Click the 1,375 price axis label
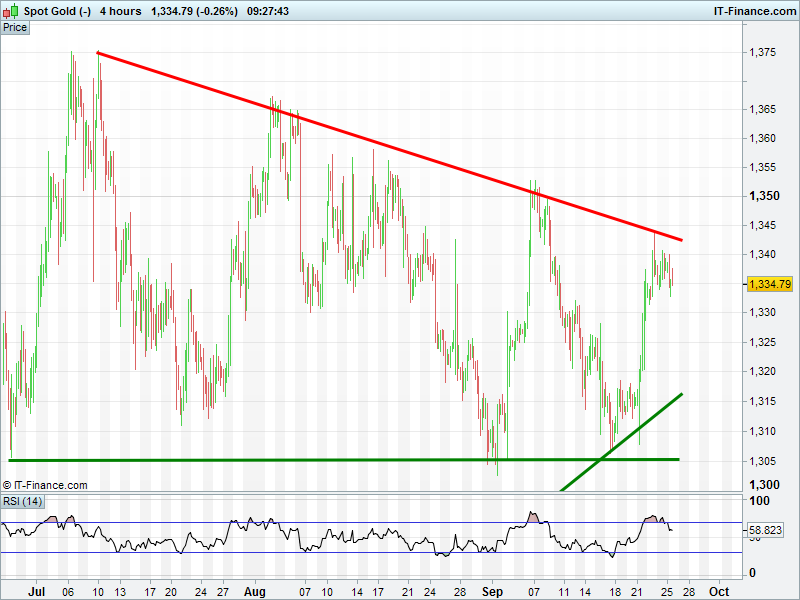This screenshot has height=600, width=800. [762, 52]
